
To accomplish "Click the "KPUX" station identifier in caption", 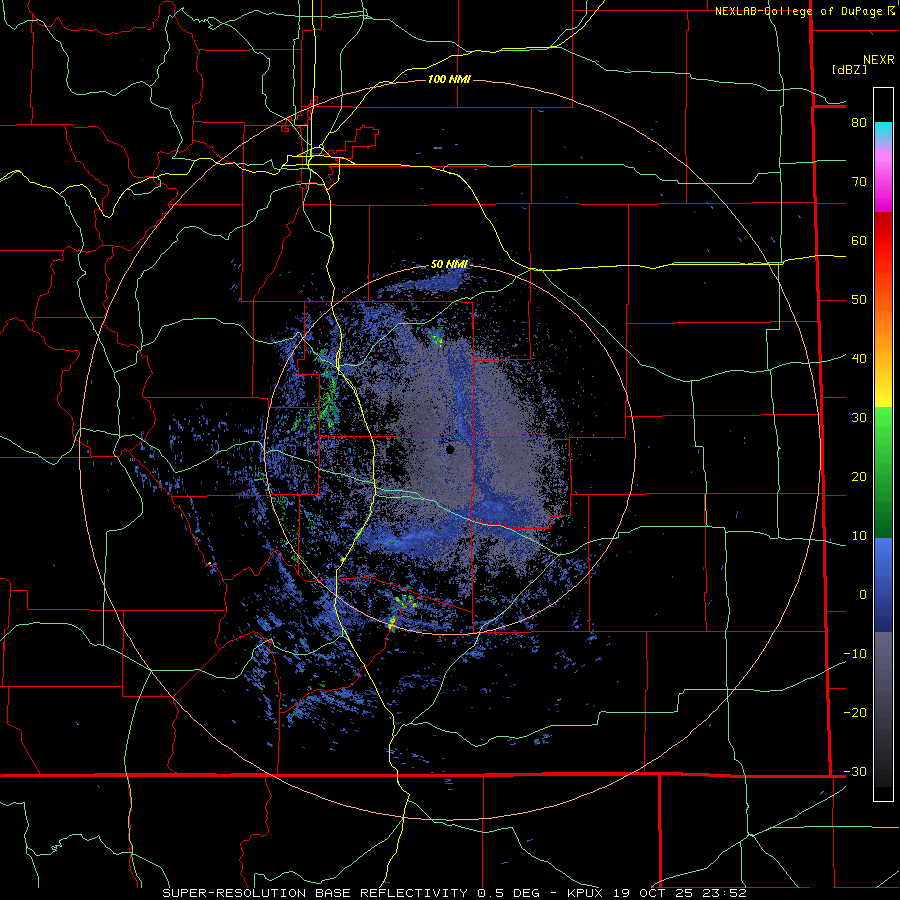I will (x=585, y=893).
